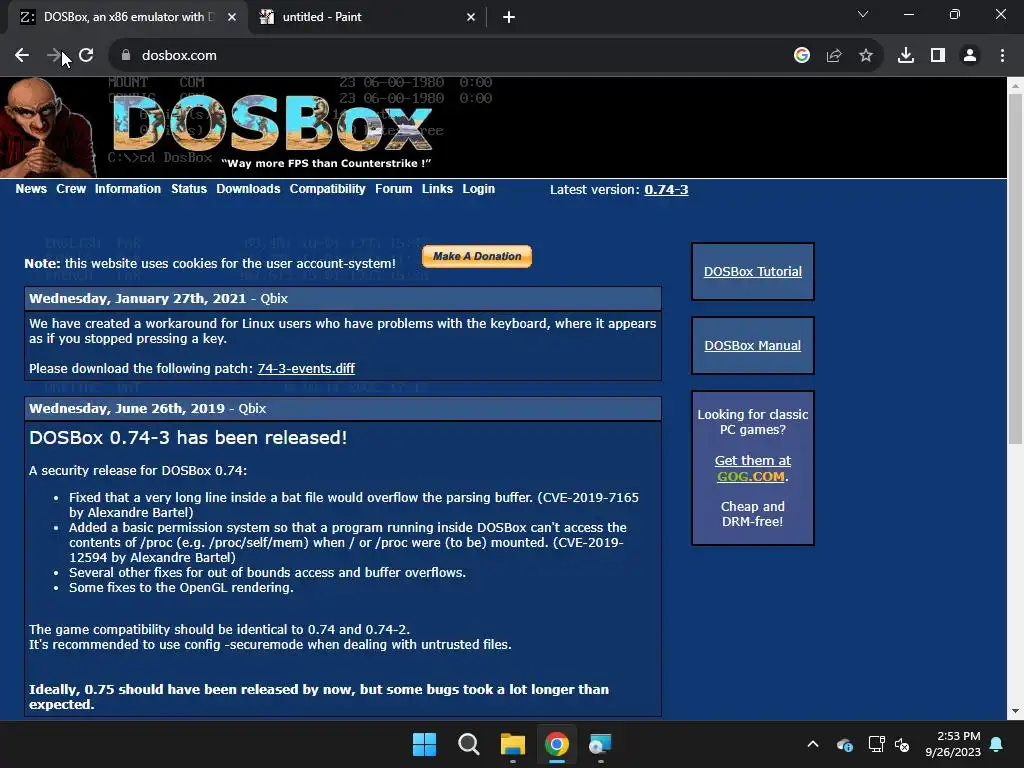
Task: Open the Status menu link
Action: 189,189
